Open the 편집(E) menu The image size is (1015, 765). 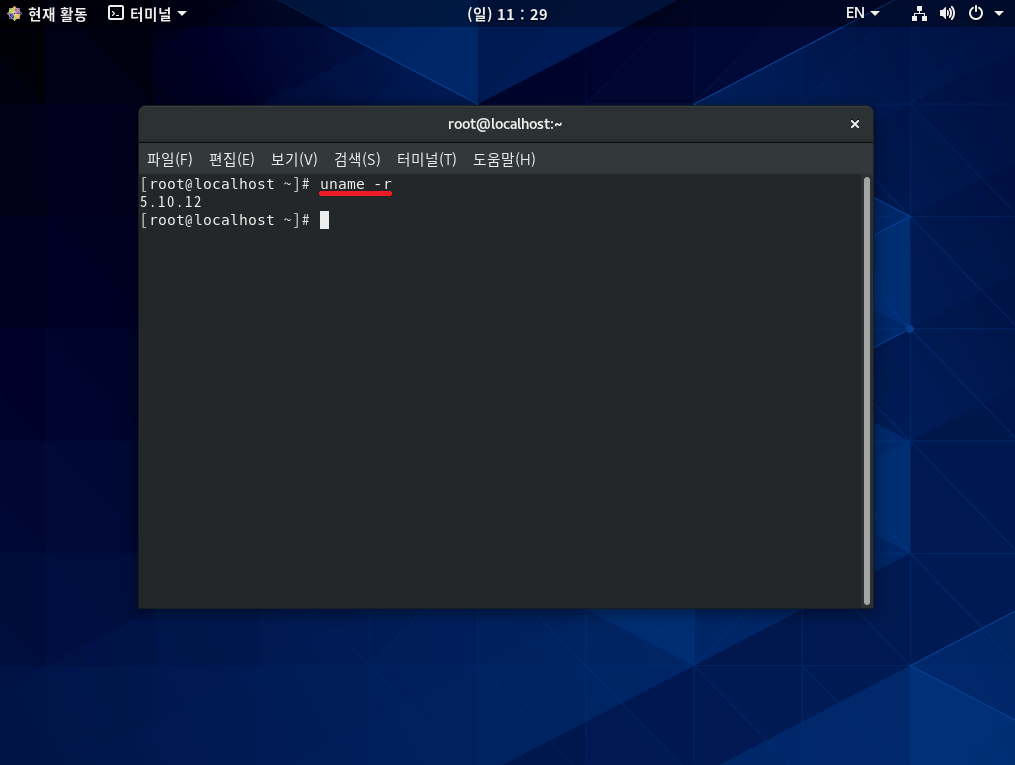pyautogui.click(x=232, y=159)
